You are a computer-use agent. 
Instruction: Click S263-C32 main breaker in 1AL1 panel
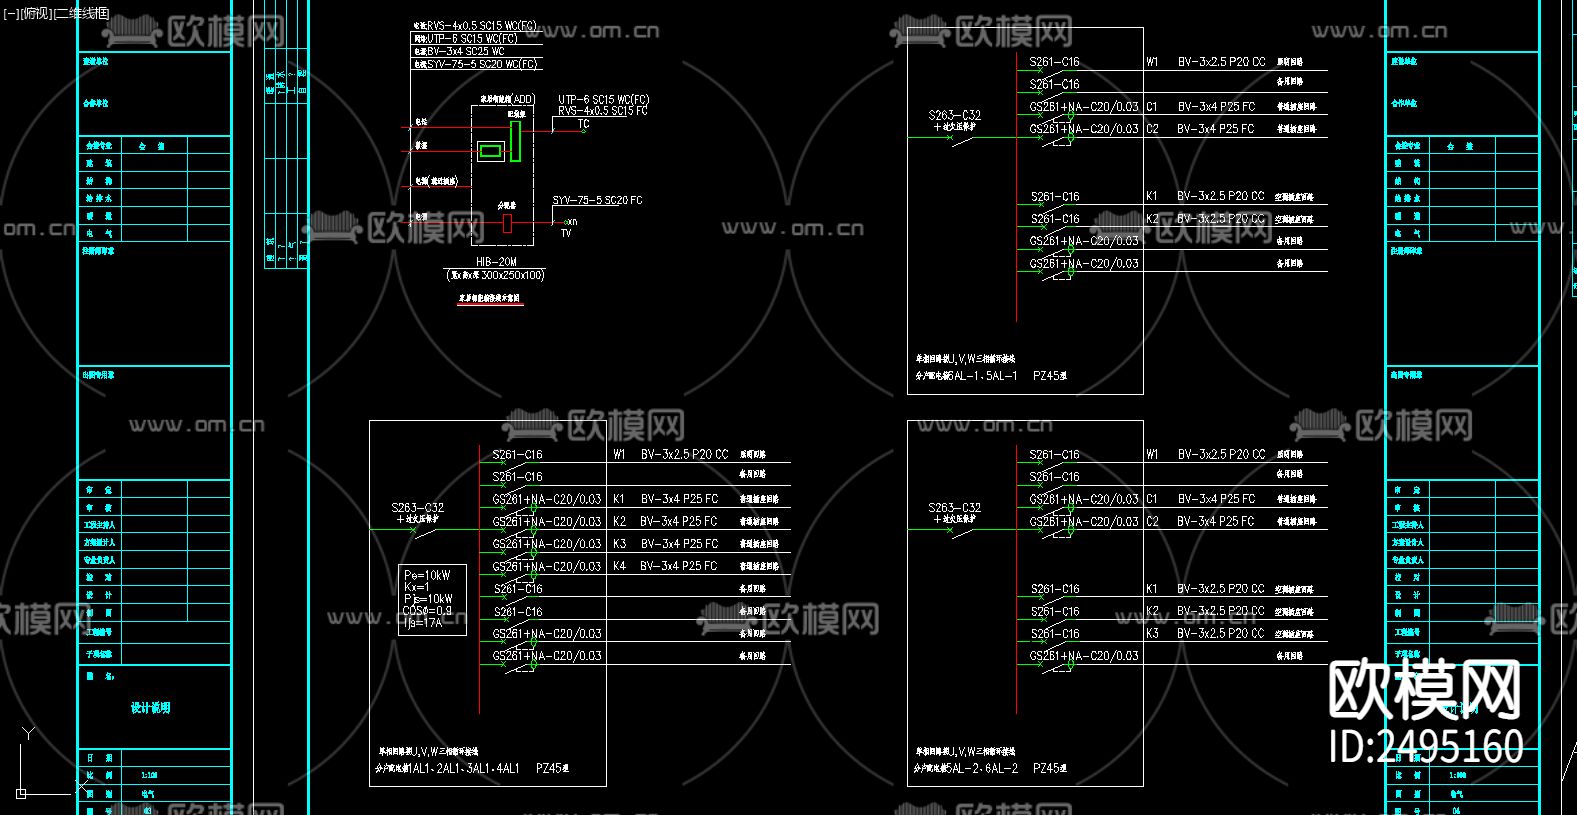pyautogui.click(x=418, y=508)
